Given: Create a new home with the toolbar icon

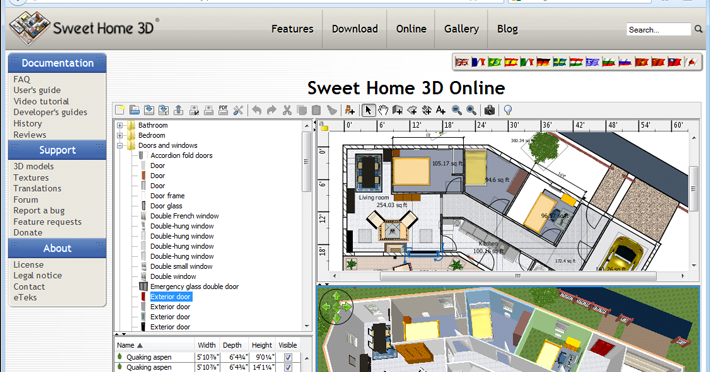Looking at the screenshot, I should pyautogui.click(x=120, y=110).
